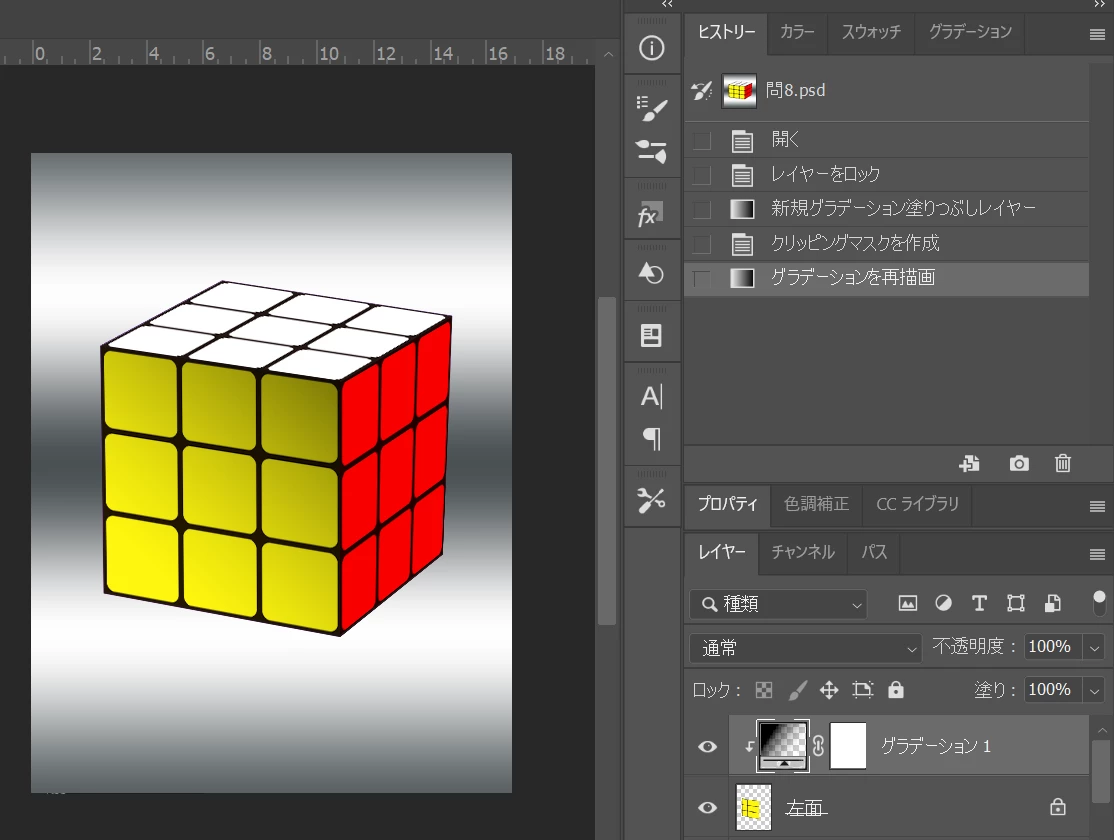Viewport: 1114px width, 840px height.
Task: Switch to the カラー tab
Action: 797,32
